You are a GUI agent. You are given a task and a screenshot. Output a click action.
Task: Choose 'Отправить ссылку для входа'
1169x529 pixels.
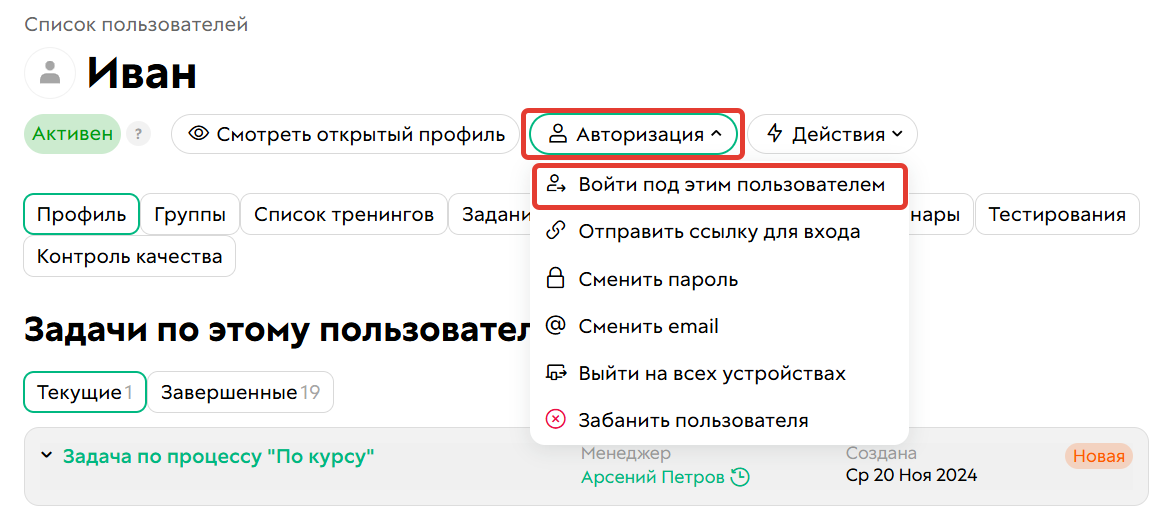(719, 232)
